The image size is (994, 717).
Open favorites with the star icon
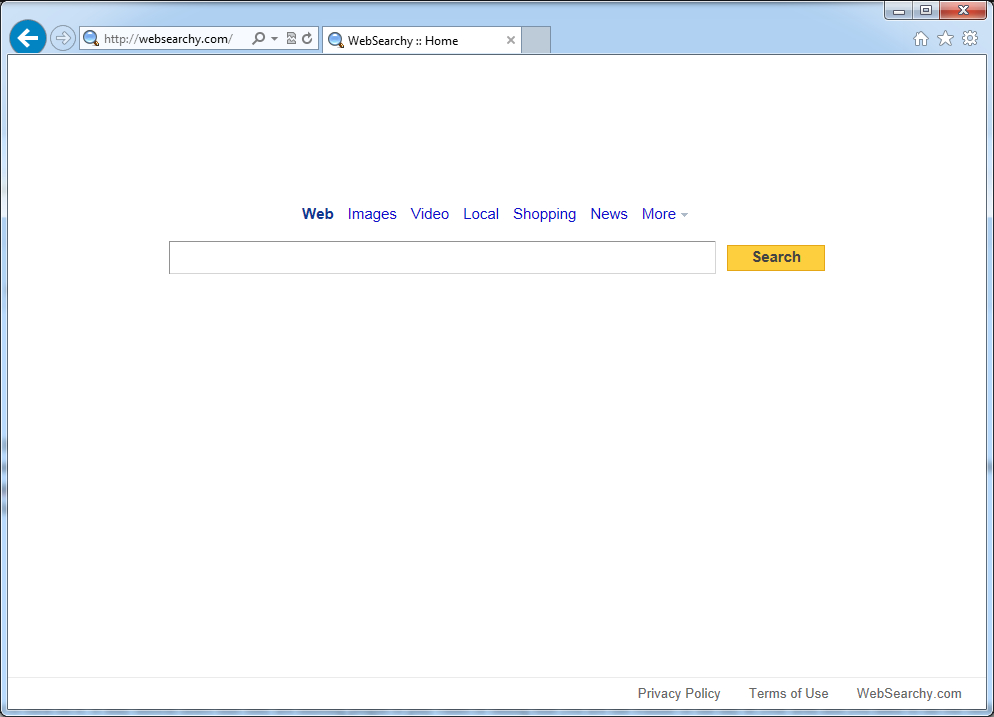(945, 39)
